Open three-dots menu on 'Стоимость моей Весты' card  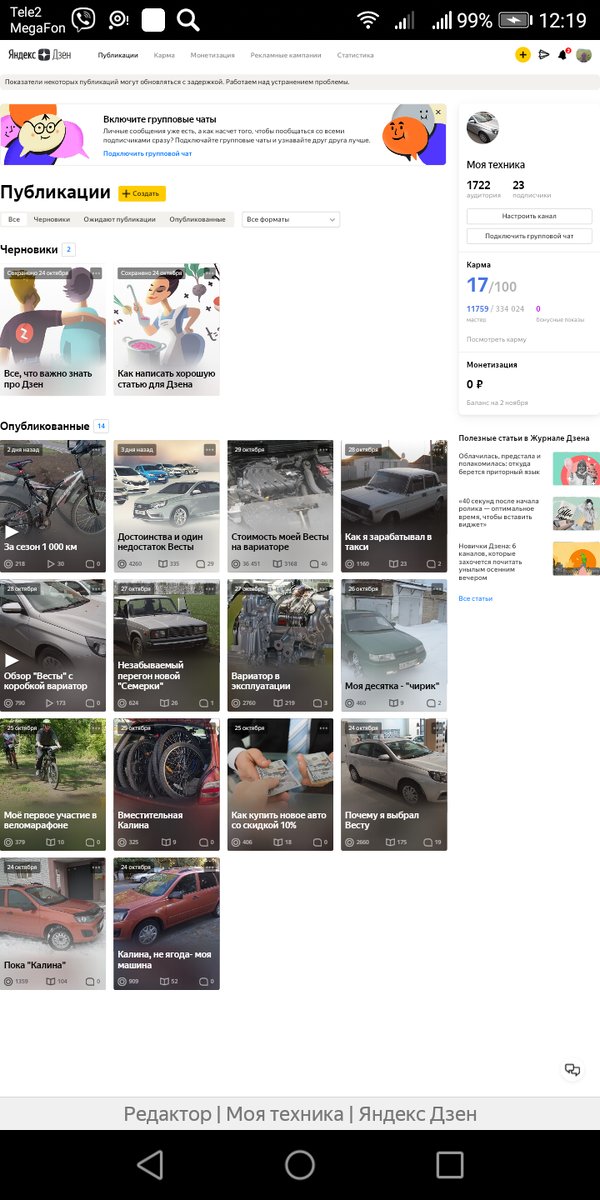pos(324,450)
